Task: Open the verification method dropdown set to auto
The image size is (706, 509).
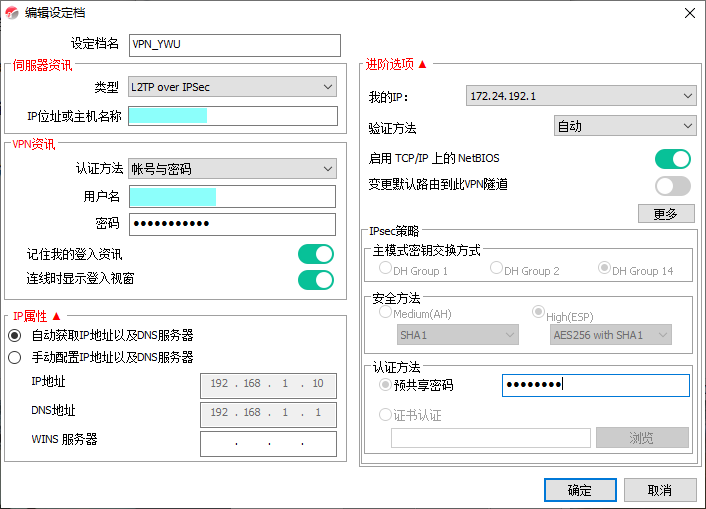Action: [624, 127]
